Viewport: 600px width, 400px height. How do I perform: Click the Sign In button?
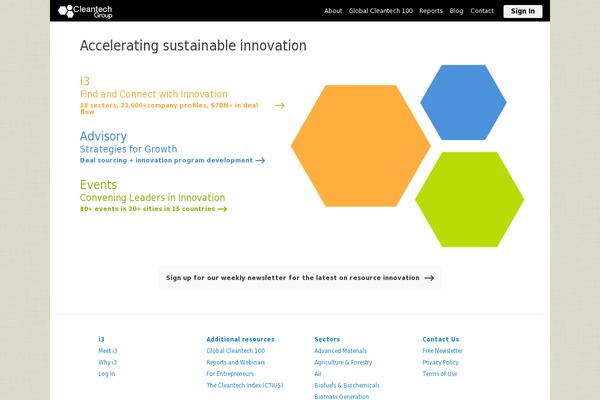click(523, 11)
